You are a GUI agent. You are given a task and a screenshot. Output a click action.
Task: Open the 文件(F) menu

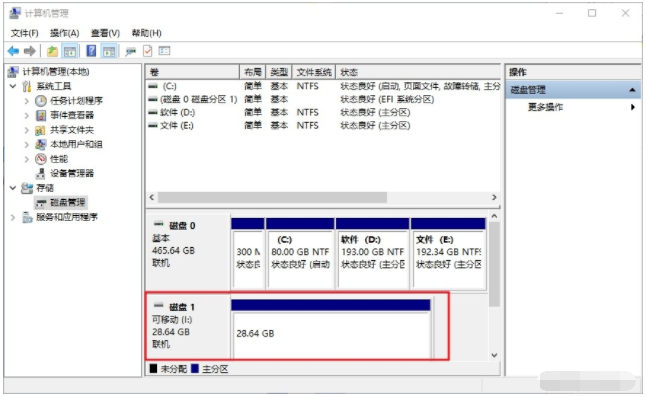pyautogui.click(x=24, y=33)
